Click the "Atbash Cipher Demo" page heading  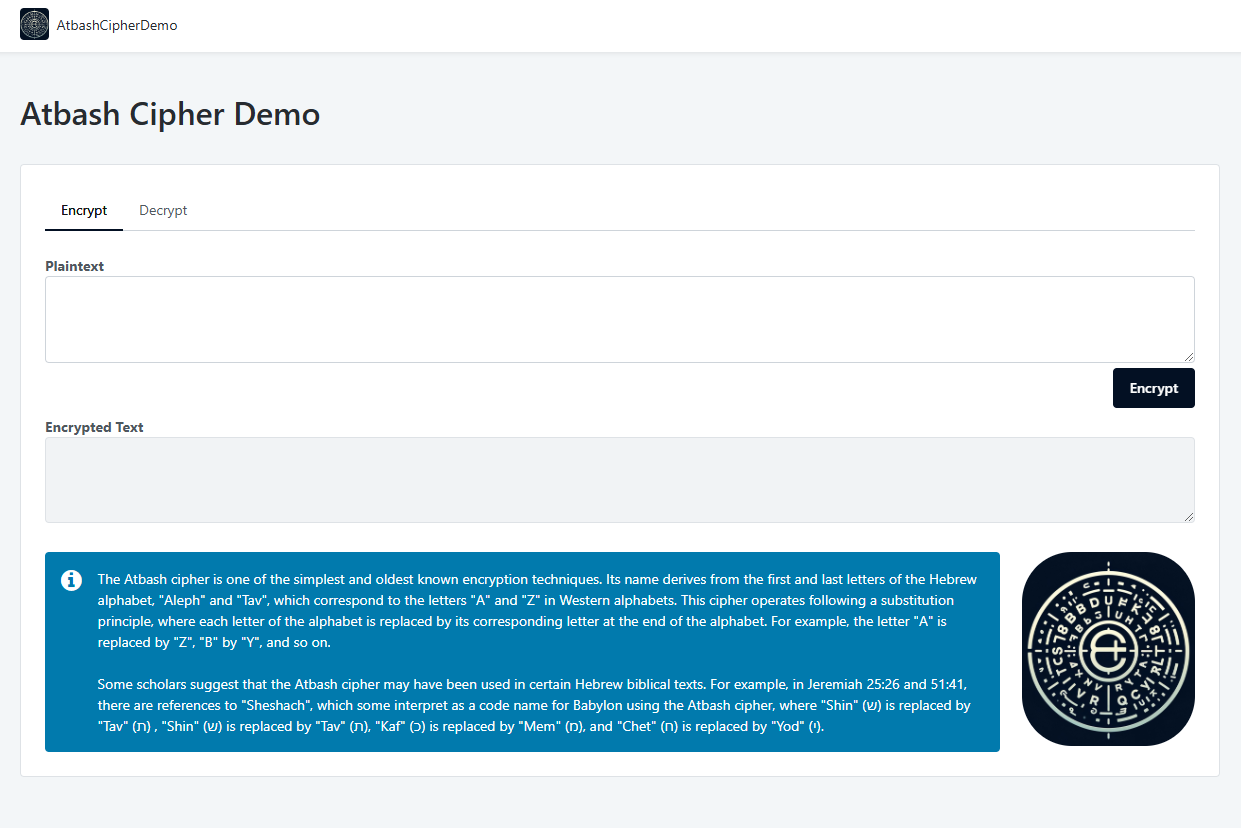(x=170, y=114)
